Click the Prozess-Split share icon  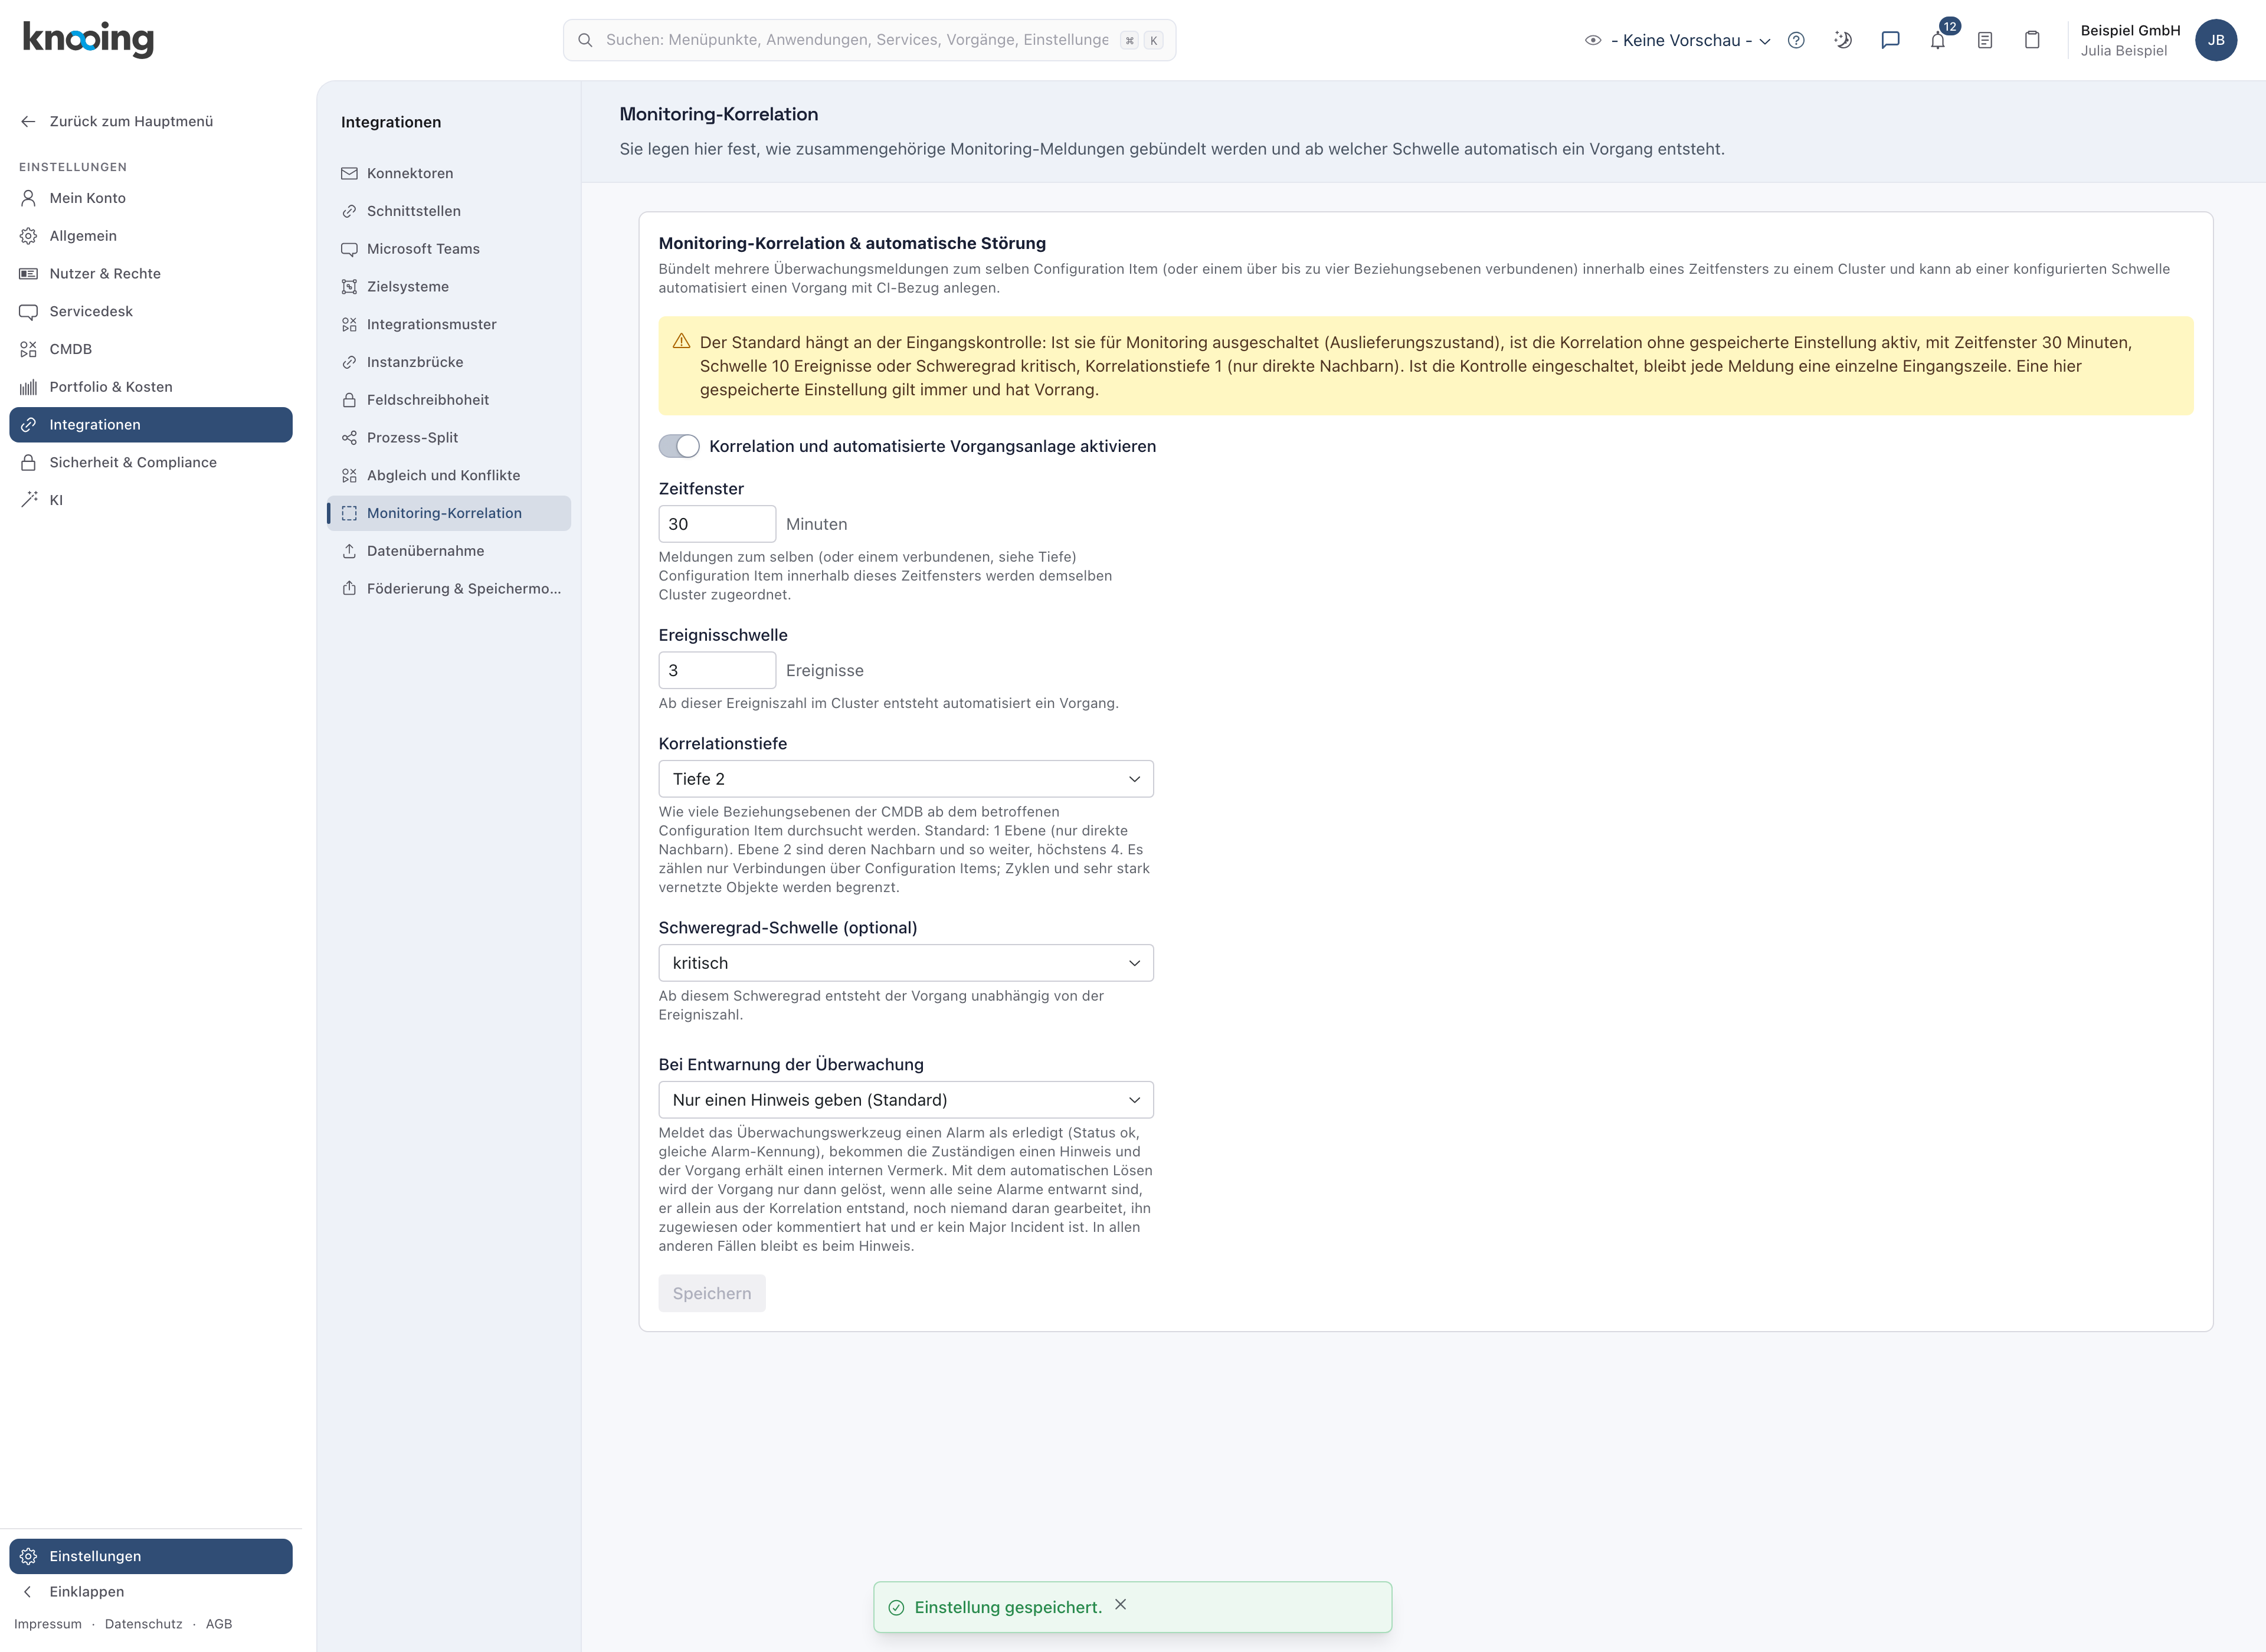349,438
